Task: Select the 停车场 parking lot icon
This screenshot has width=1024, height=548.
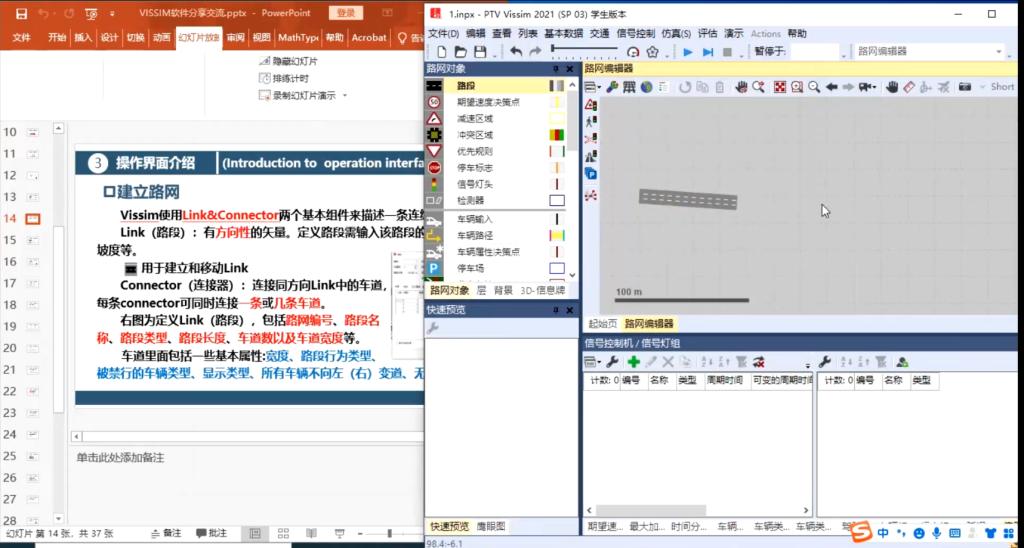Action: point(434,268)
